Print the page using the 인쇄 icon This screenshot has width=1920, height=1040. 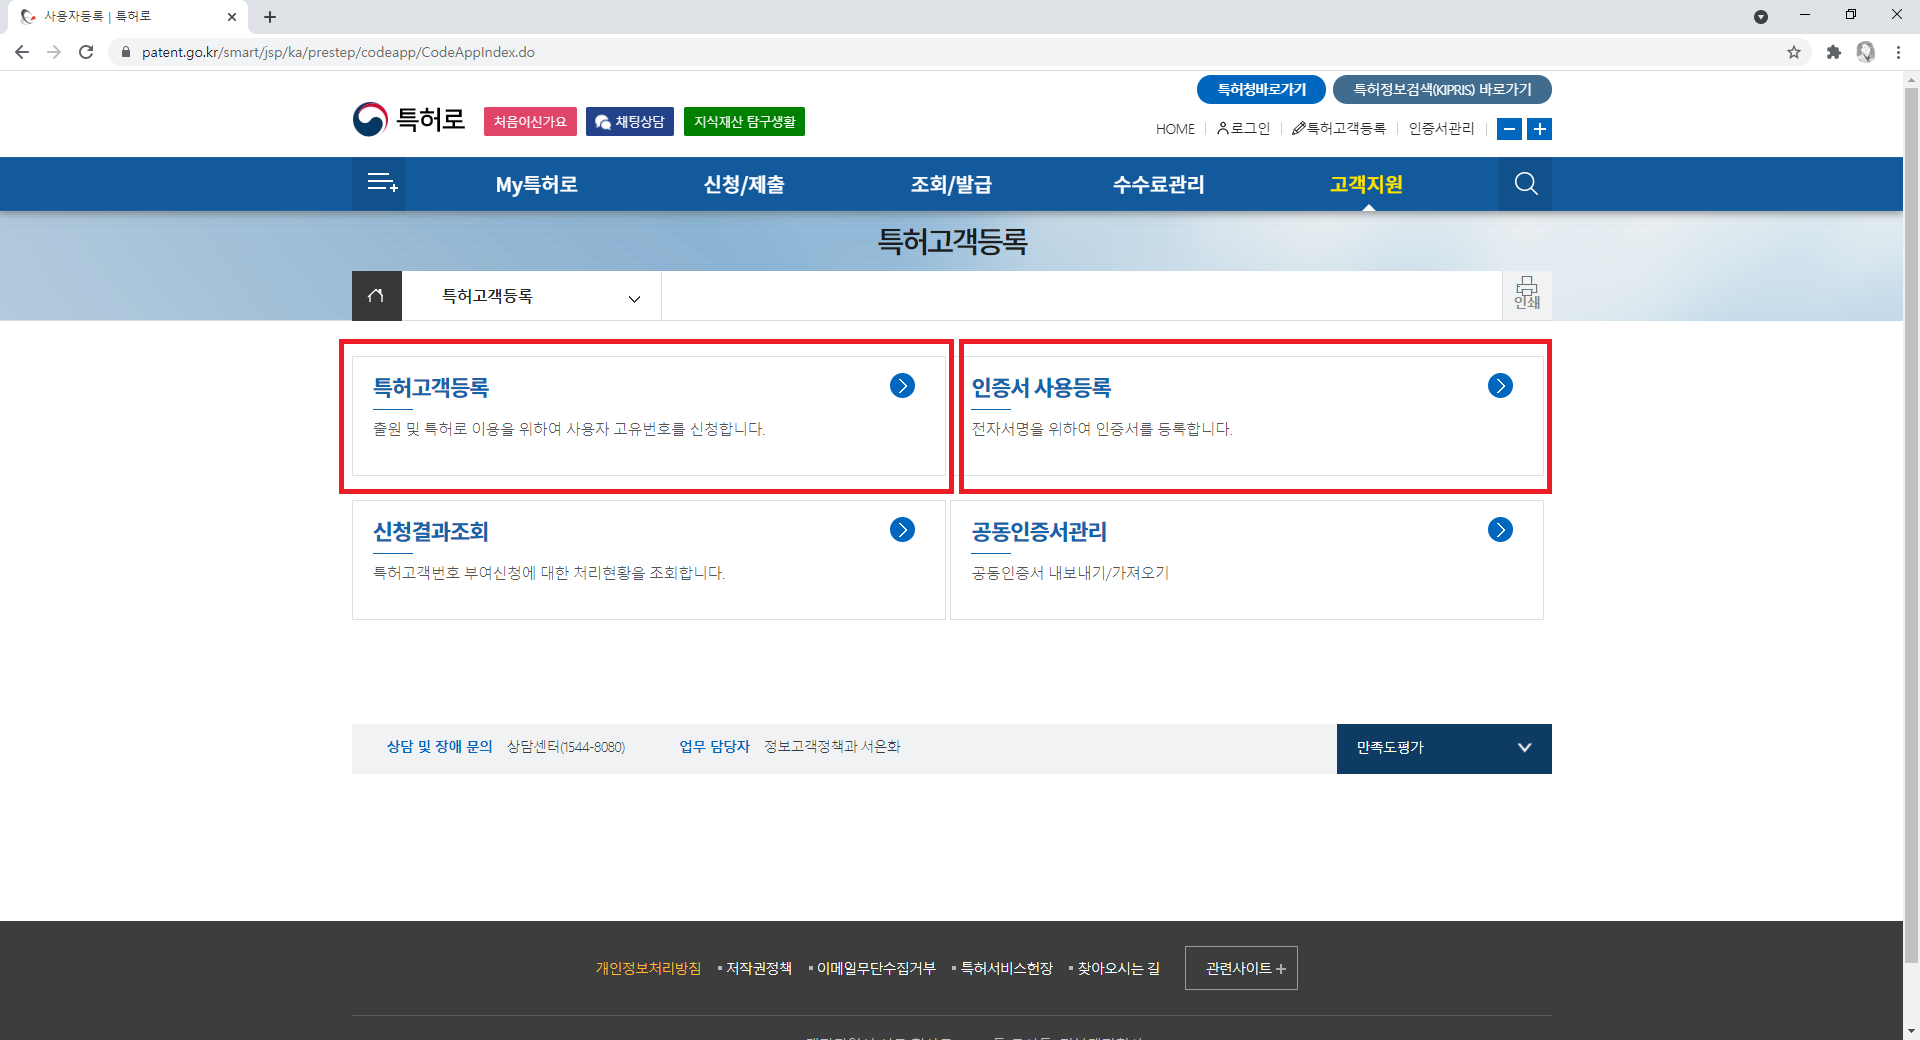1526,295
